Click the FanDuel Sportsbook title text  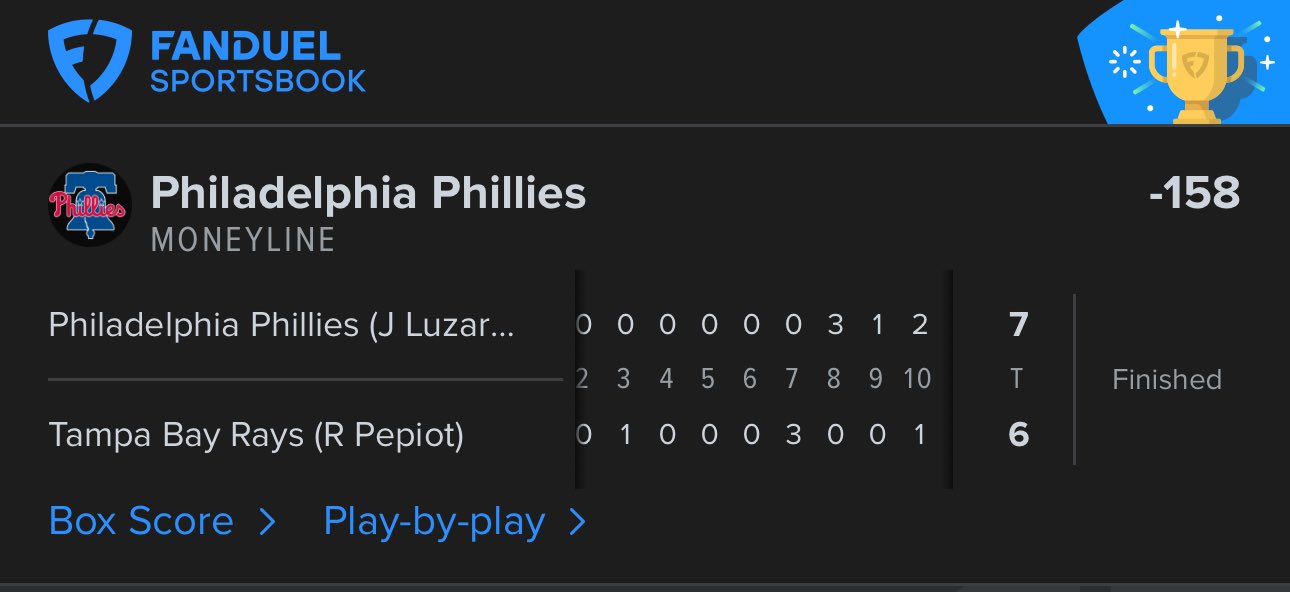pos(257,62)
